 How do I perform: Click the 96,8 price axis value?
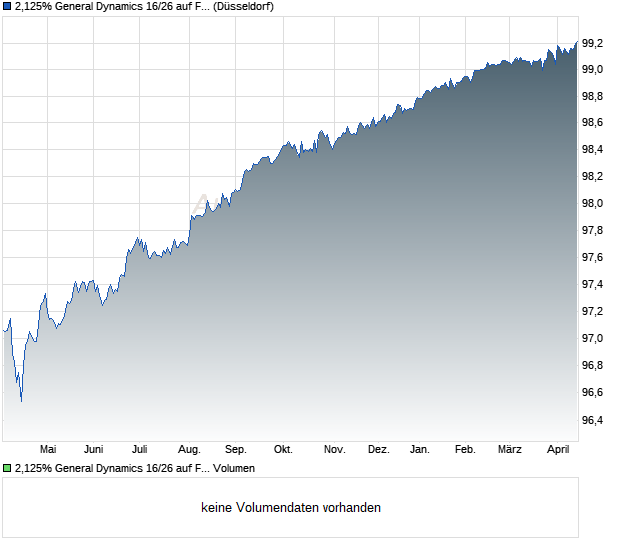(593, 365)
